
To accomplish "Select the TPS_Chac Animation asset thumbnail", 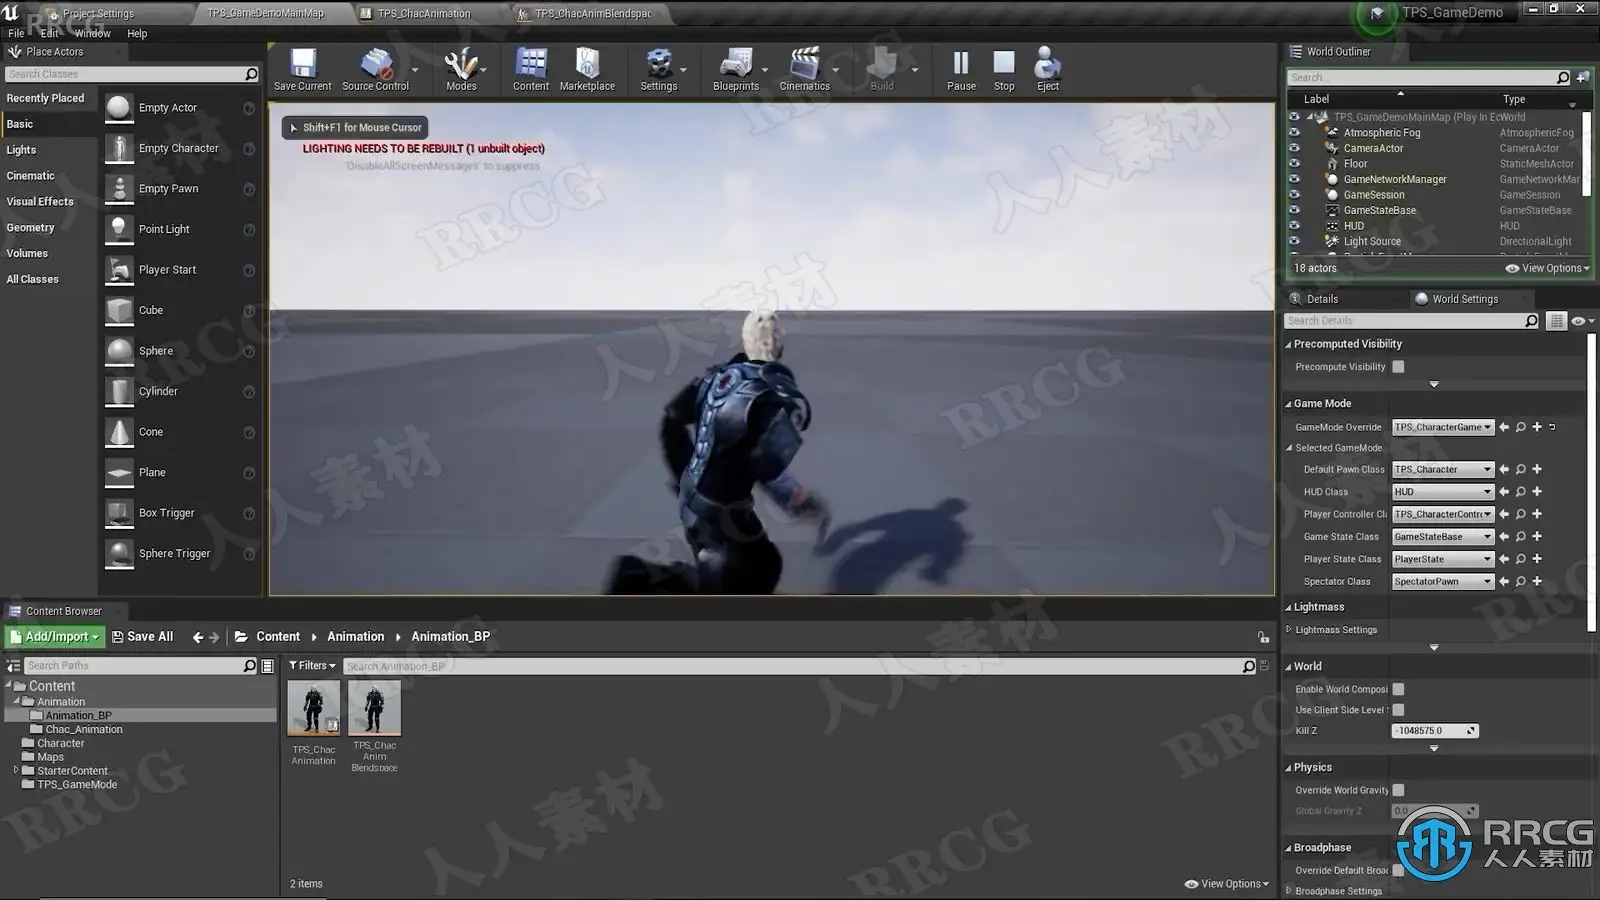I will point(314,707).
